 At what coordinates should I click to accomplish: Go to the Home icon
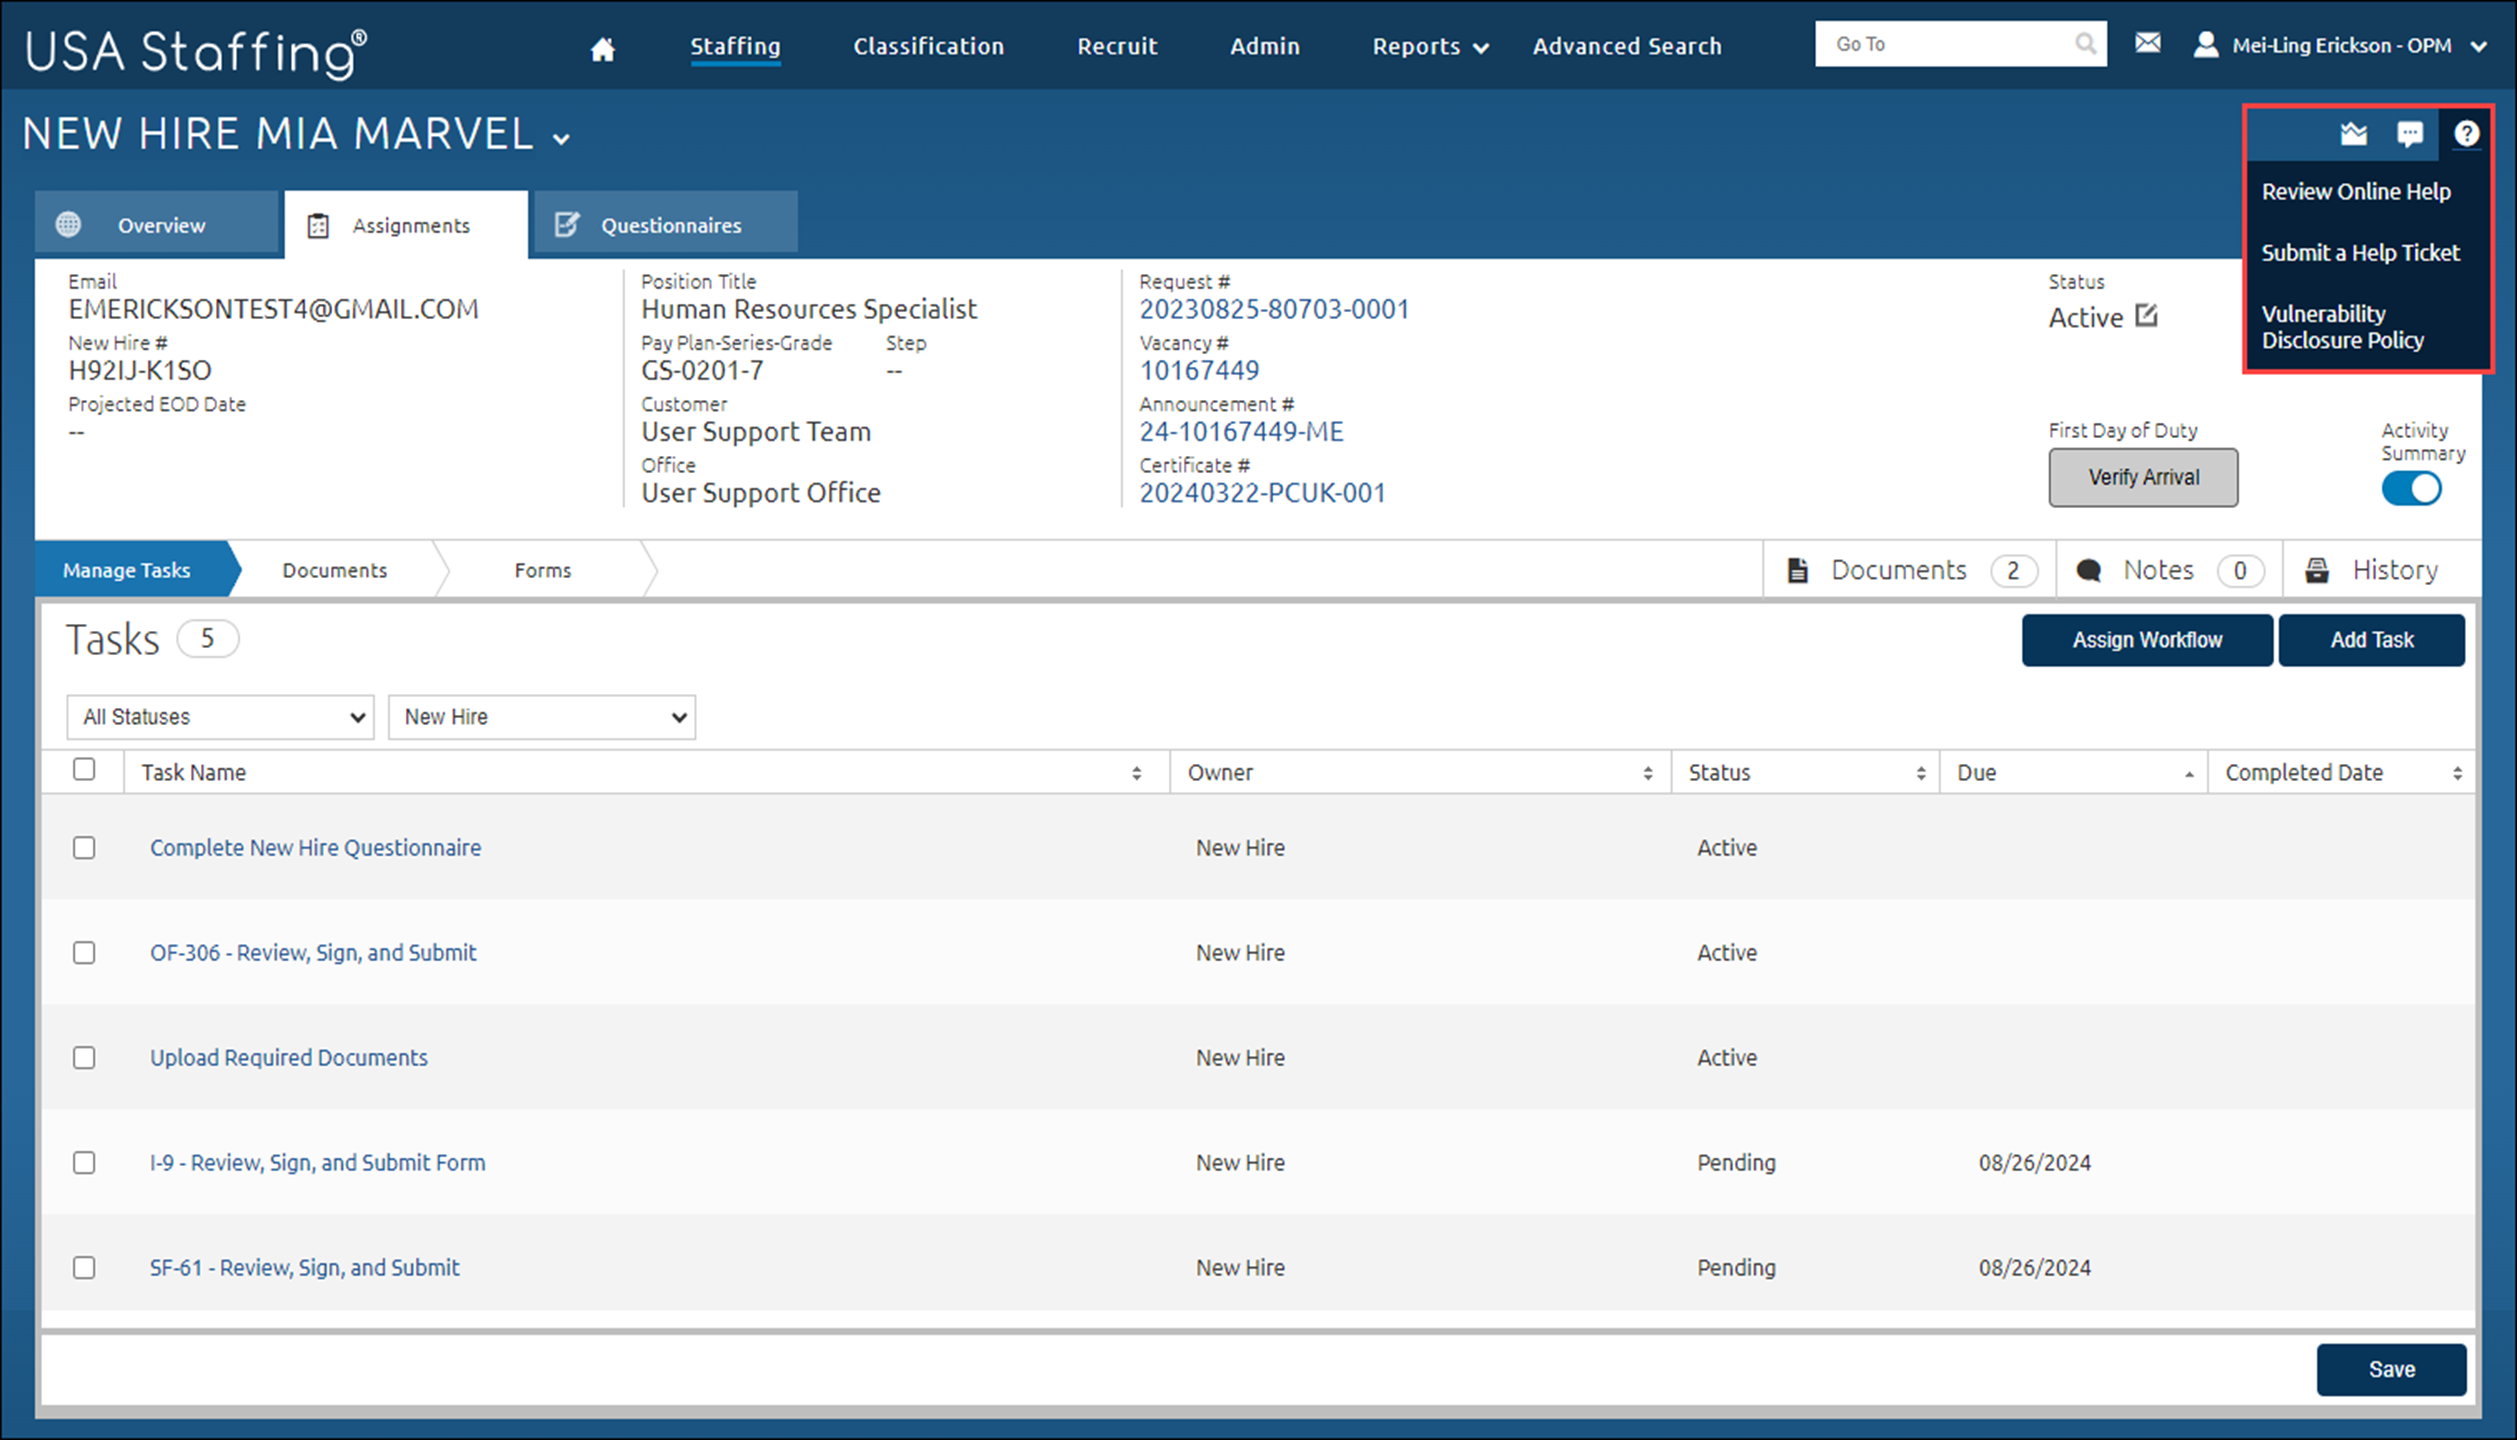(x=602, y=48)
